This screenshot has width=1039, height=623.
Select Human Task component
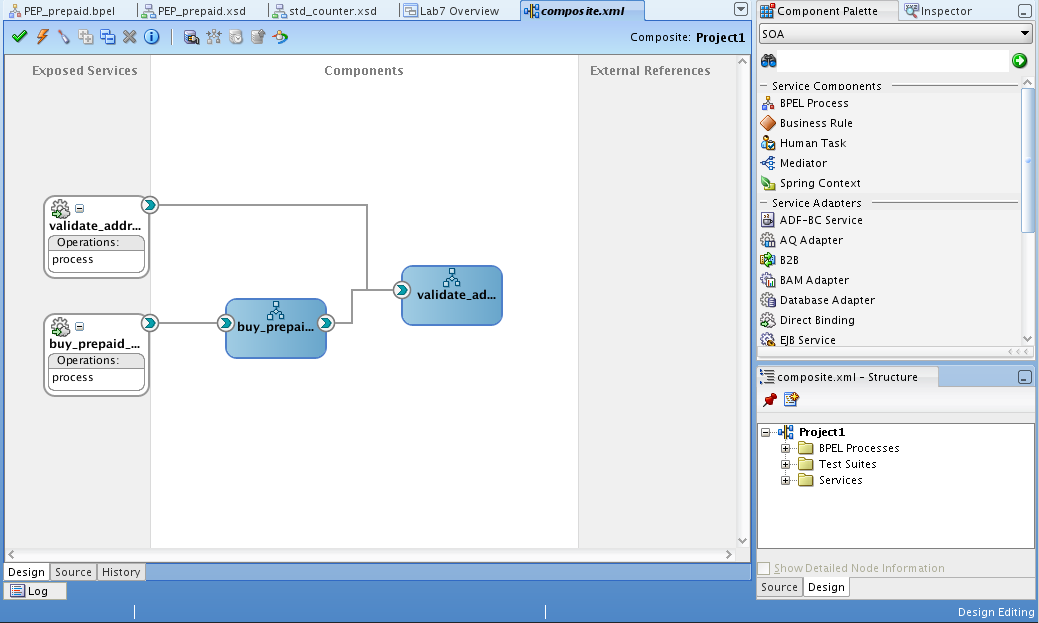[812, 143]
